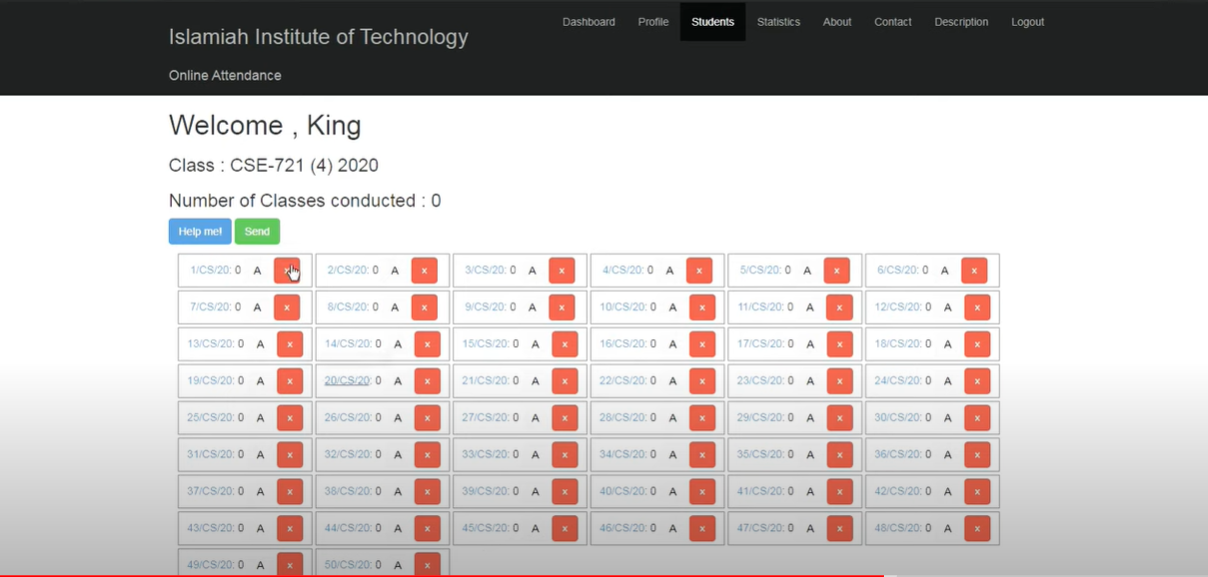Toggle the A marker beside 14/CS/20
The width and height of the screenshot is (1208, 577).
[x=396, y=344]
